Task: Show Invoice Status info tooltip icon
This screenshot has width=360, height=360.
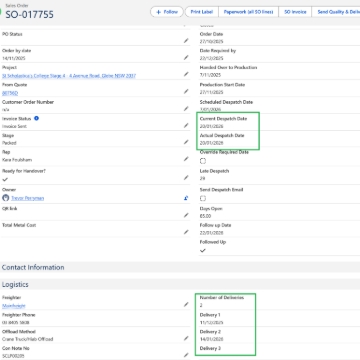Action: 36,118
